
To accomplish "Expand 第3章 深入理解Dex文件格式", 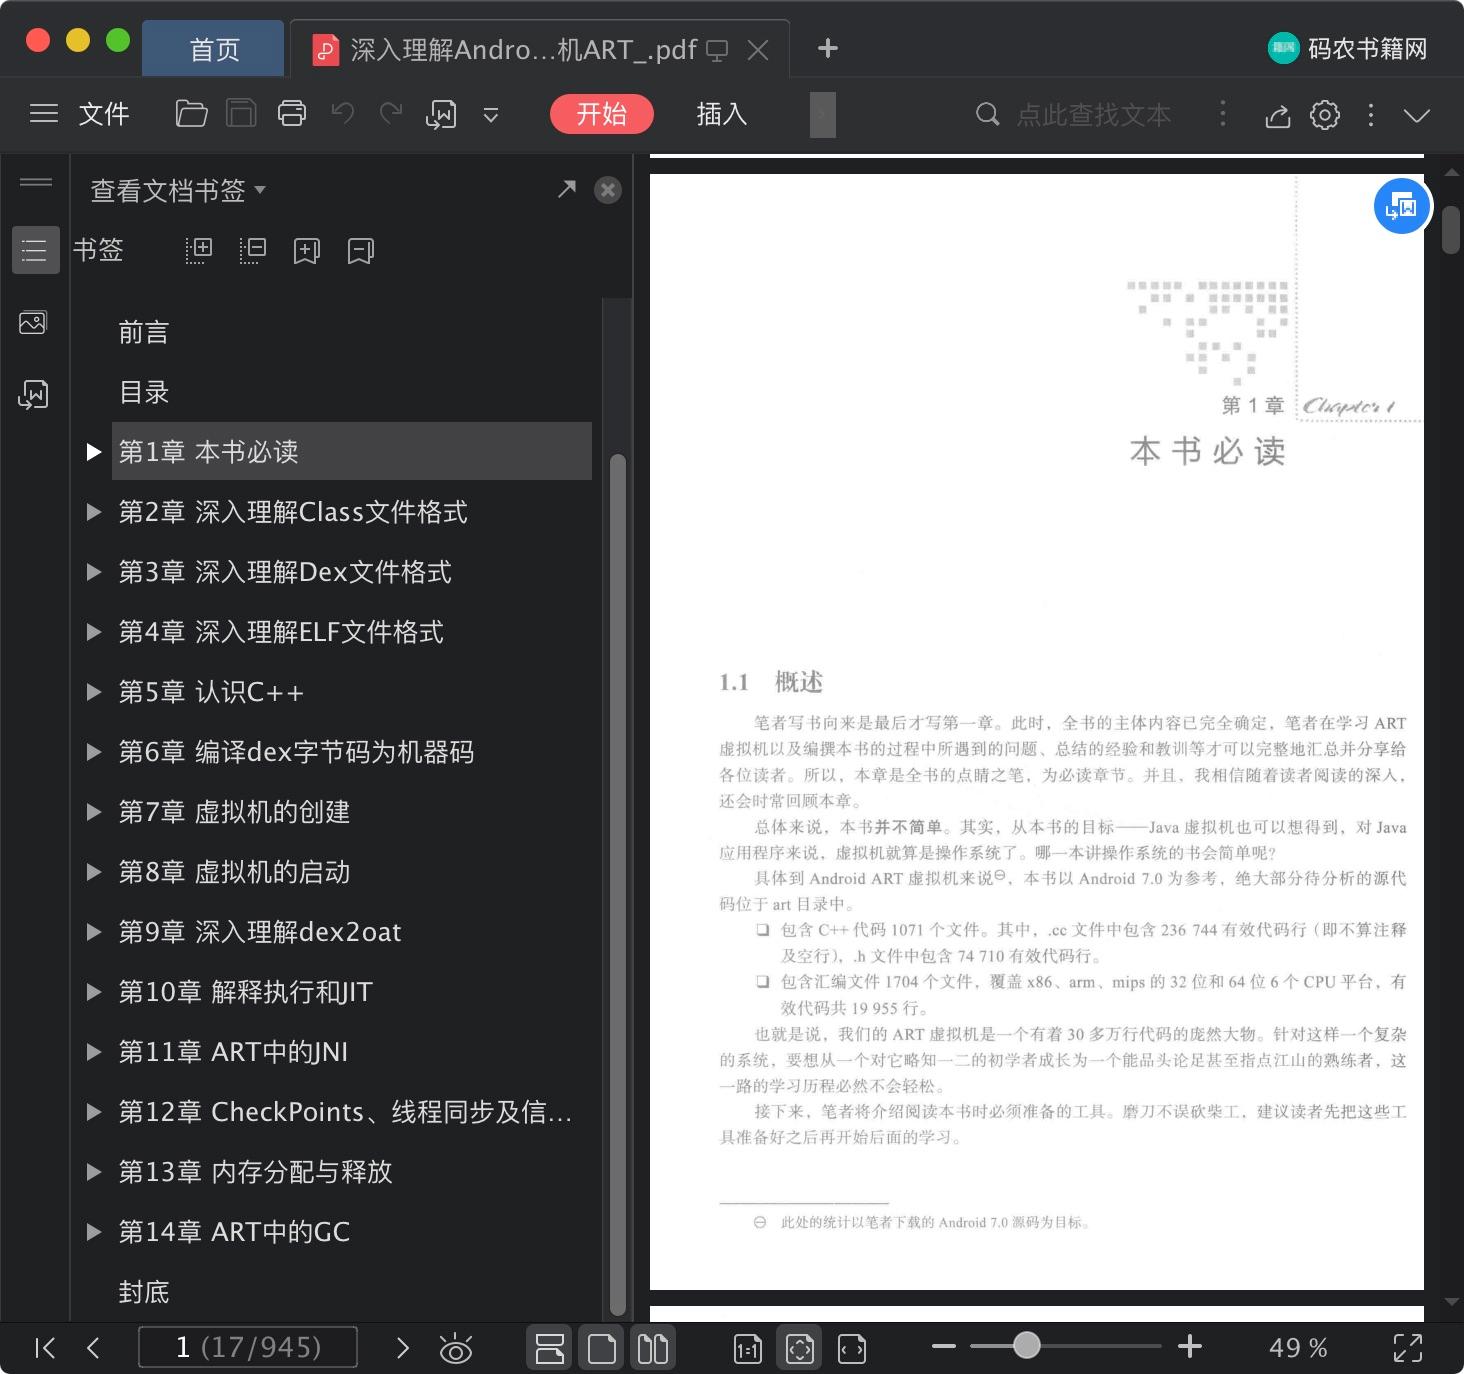I will [x=94, y=572].
